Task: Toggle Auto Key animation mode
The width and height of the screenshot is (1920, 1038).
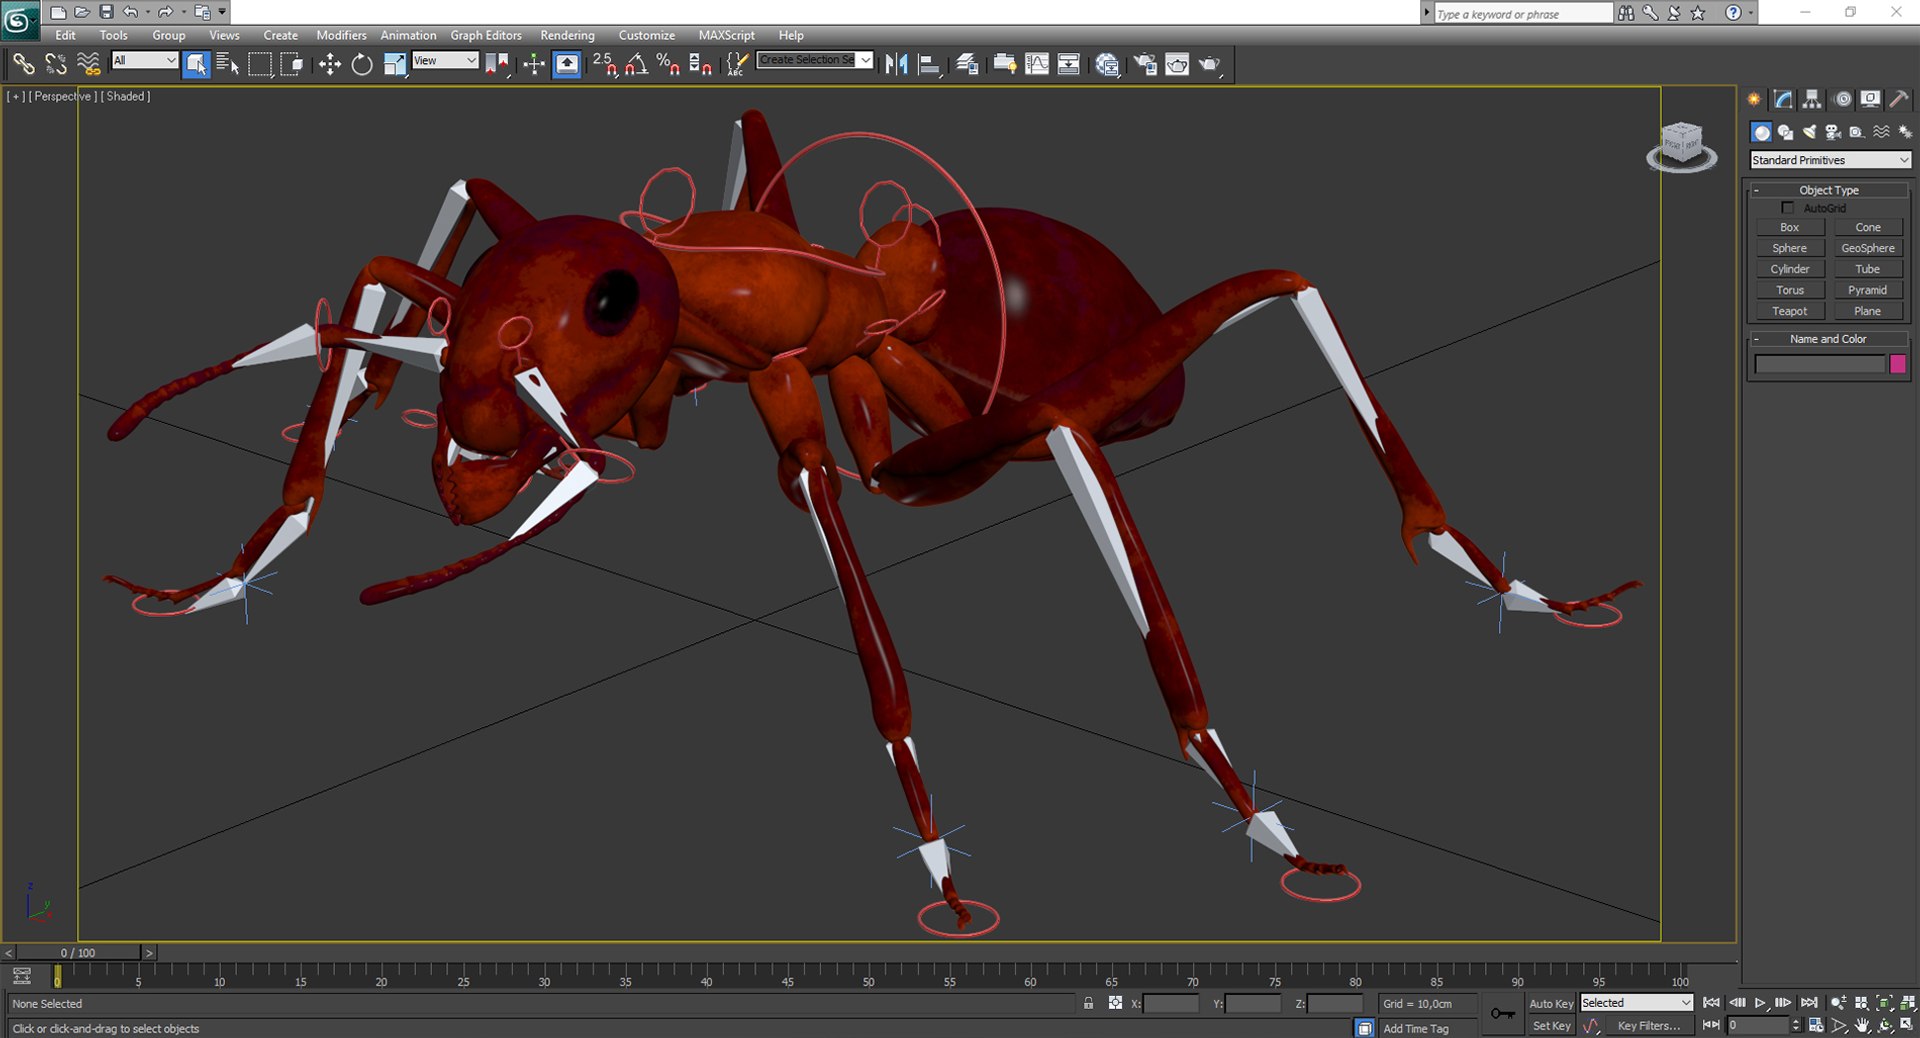Action: tap(1551, 1003)
